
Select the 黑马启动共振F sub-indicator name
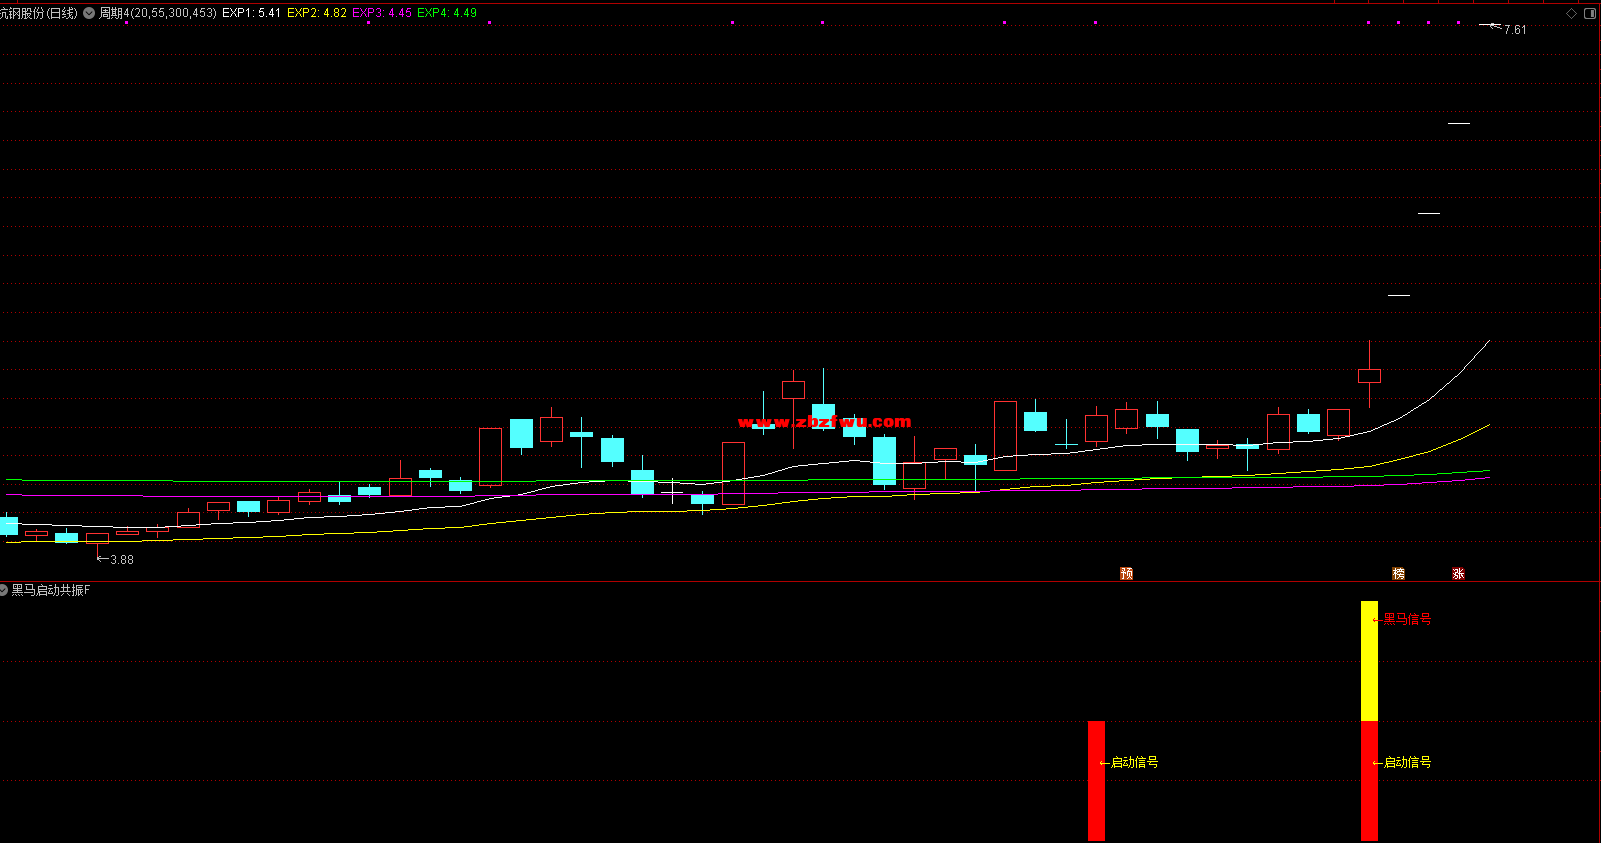[51, 590]
